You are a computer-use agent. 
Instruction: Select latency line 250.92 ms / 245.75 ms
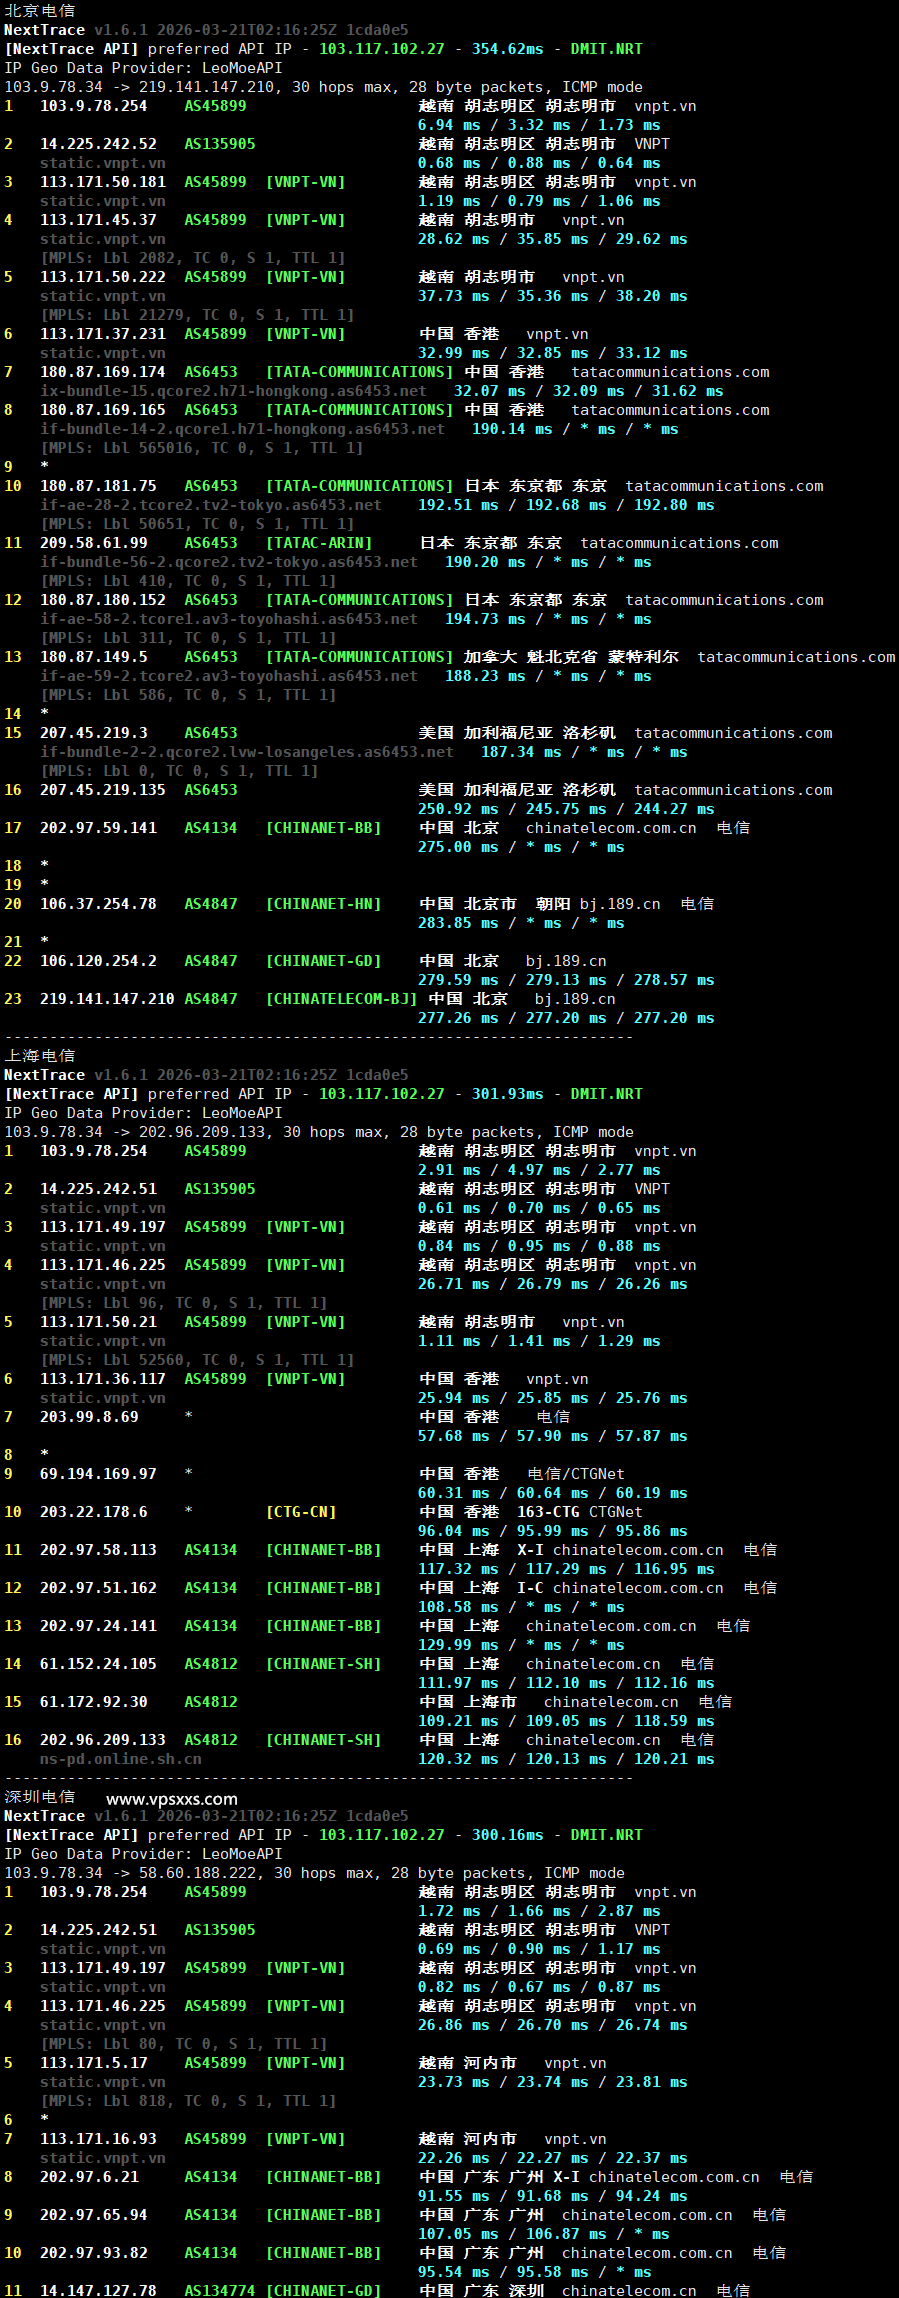(566, 809)
